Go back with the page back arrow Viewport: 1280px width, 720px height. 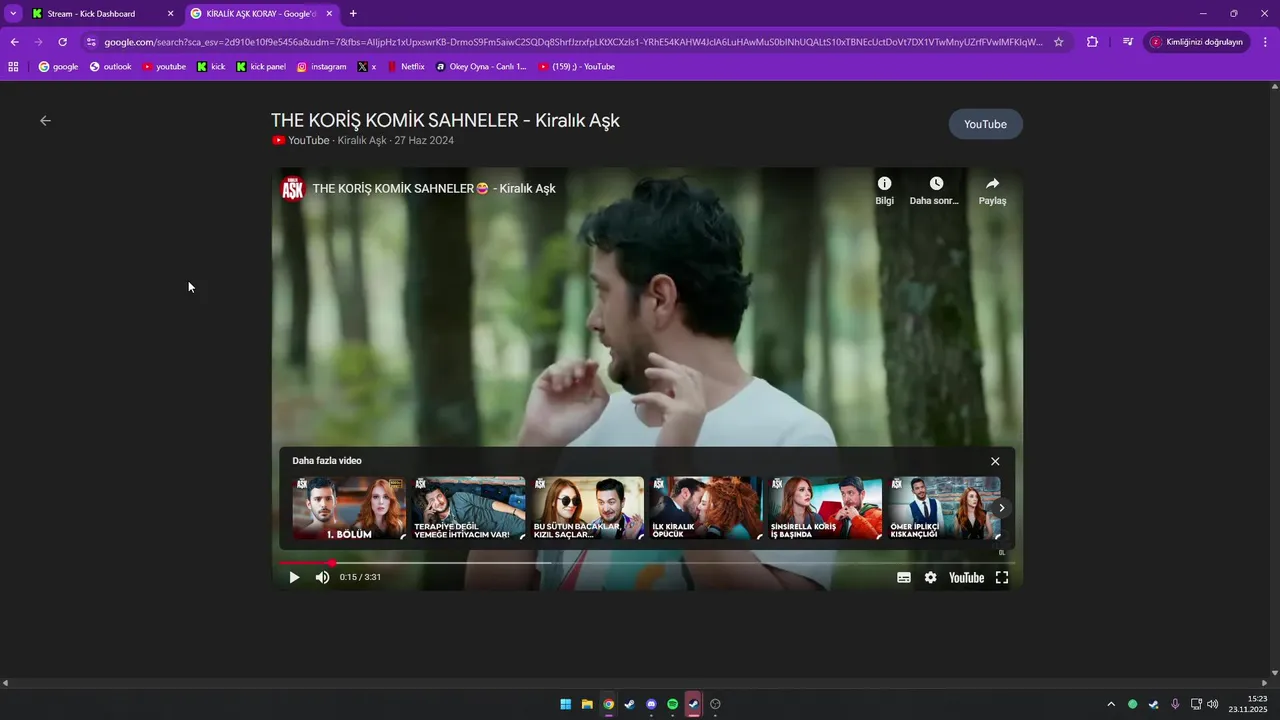coord(45,120)
